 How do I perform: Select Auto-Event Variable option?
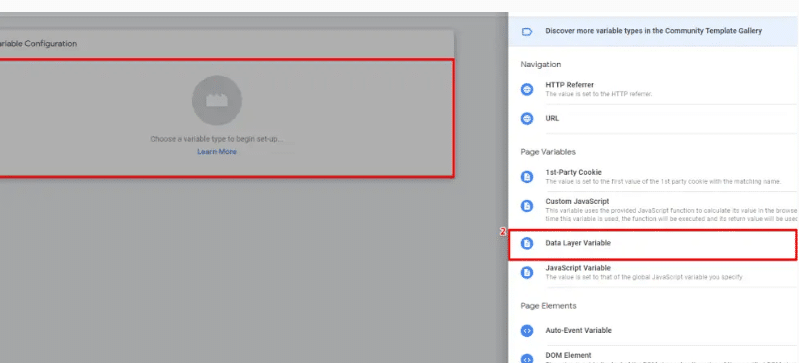pos(653,331)
